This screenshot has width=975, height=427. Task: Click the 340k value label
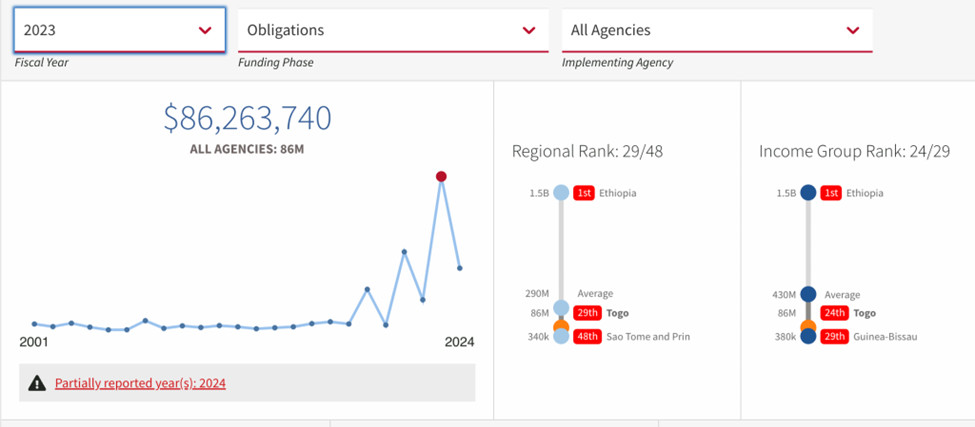(x=538, y=336)
